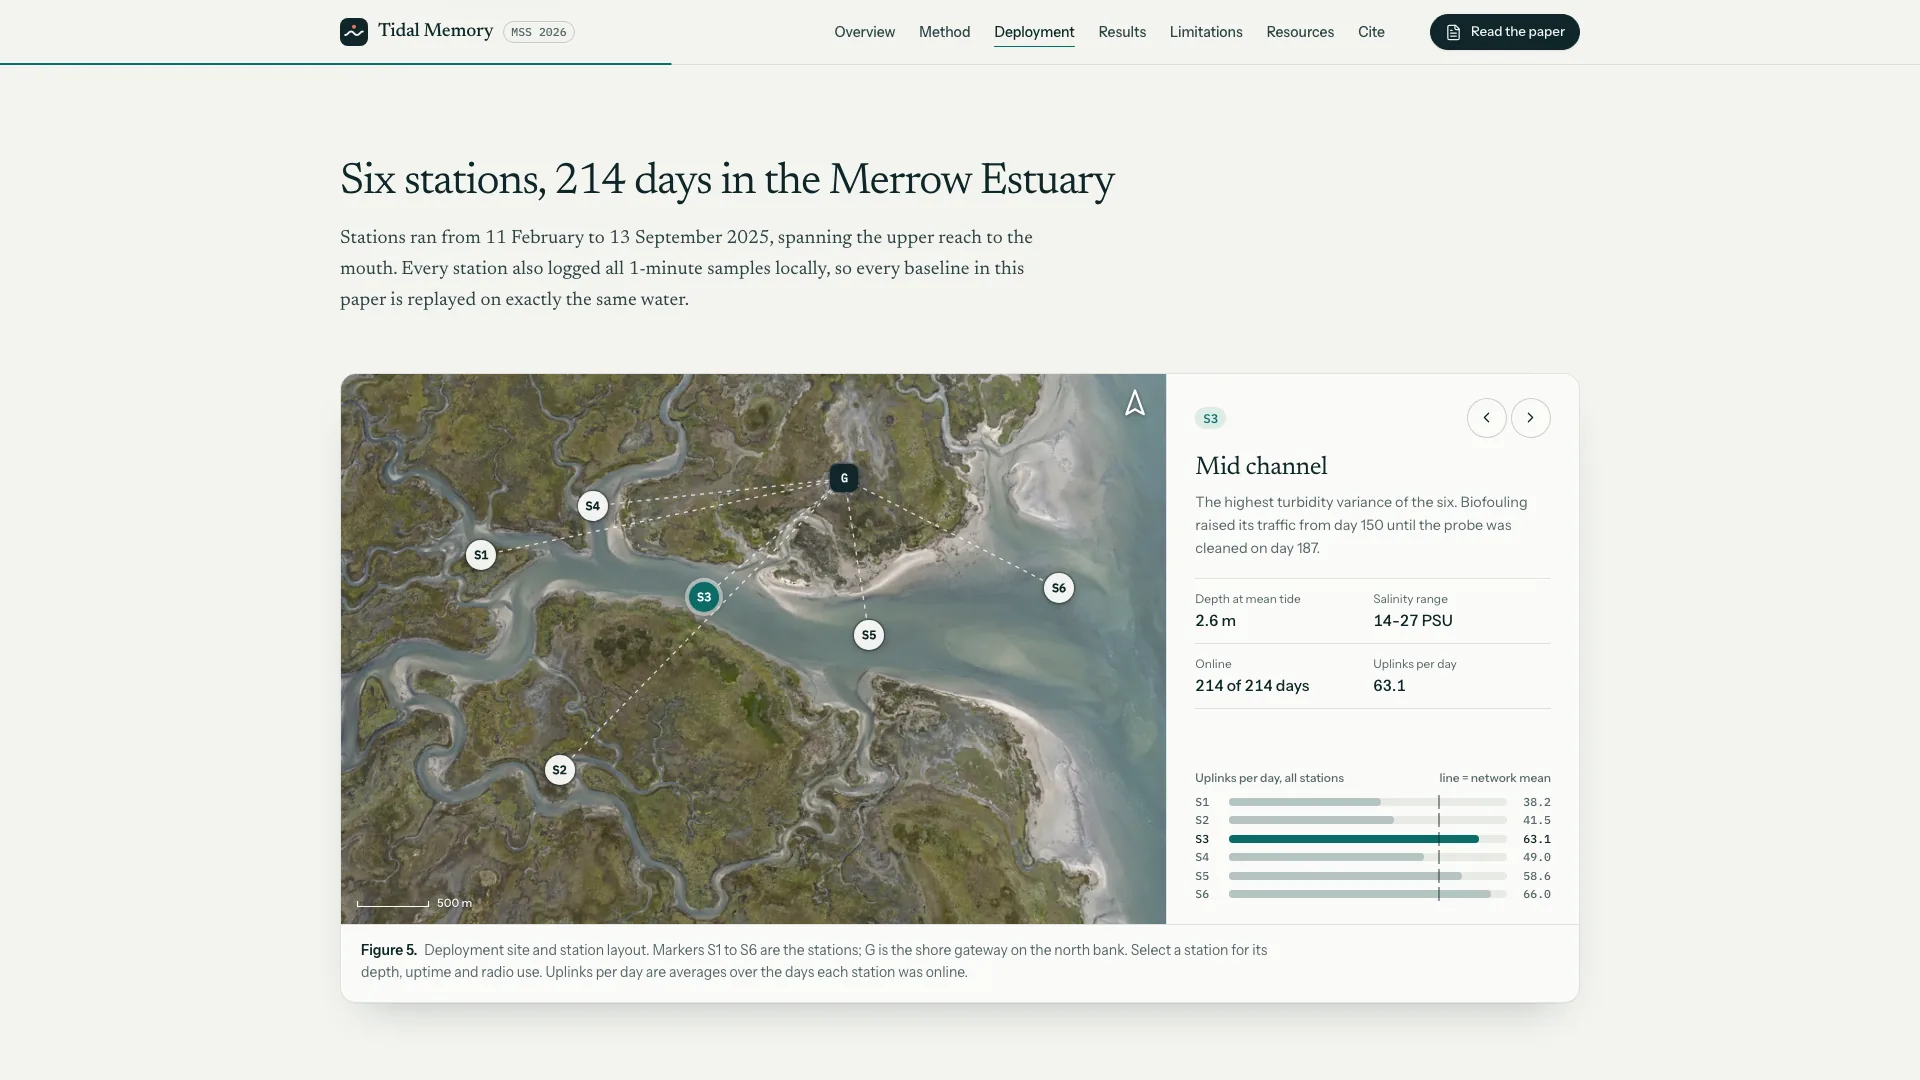Click the Read the paper button
1920x1080 pixels.
click(x=1505, y=32)
